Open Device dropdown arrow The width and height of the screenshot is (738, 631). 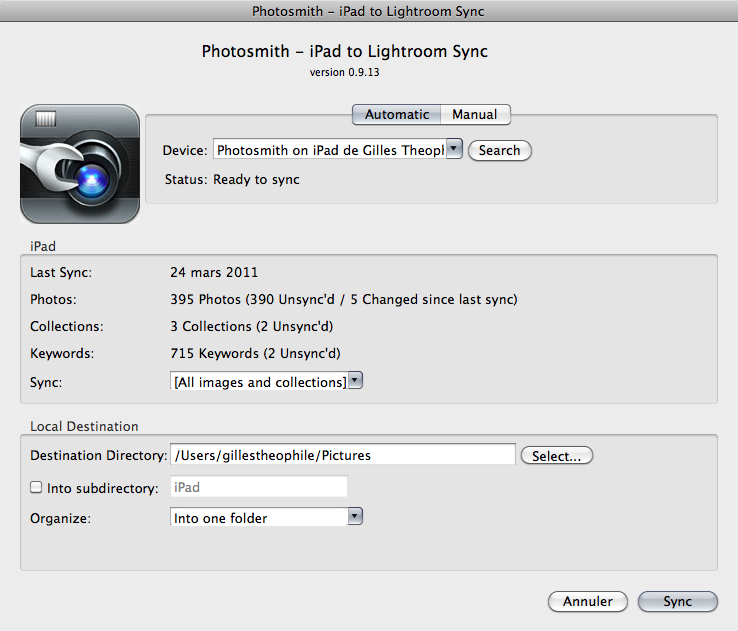click(454, 149)
